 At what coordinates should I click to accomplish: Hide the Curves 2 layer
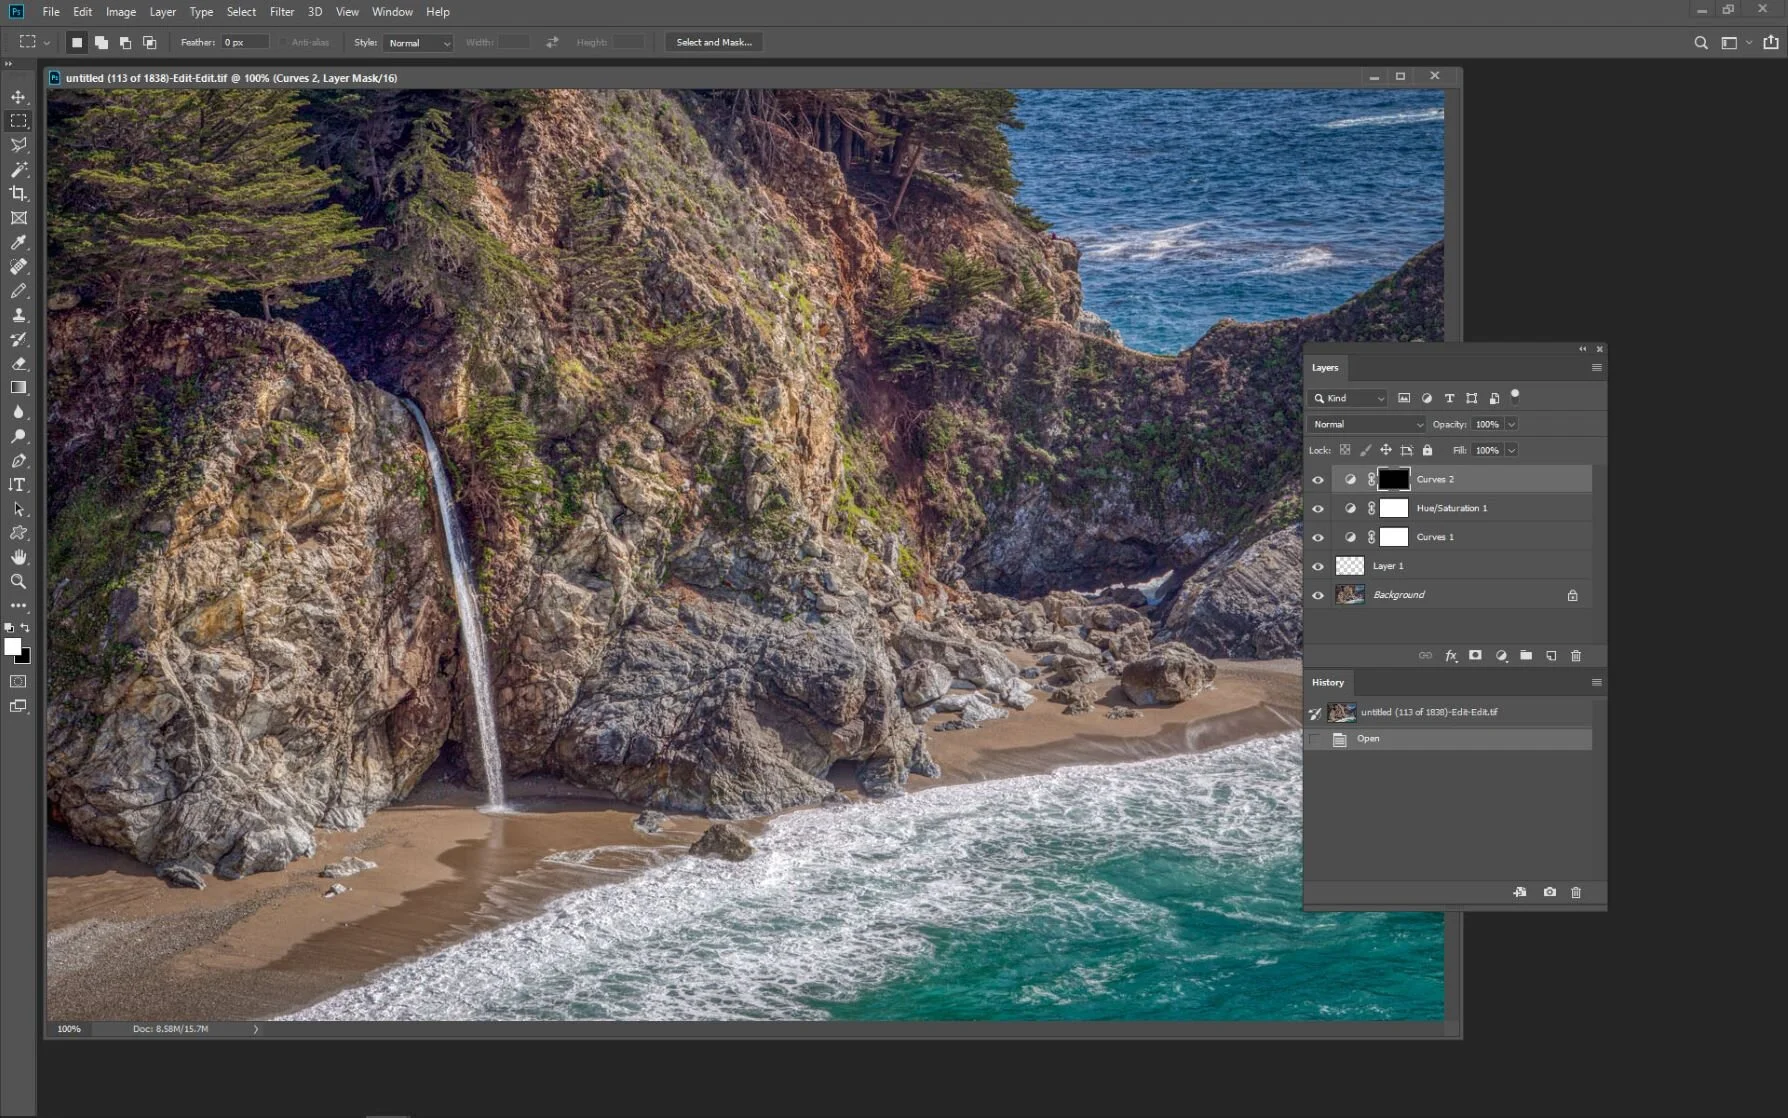coord(1318,480)
